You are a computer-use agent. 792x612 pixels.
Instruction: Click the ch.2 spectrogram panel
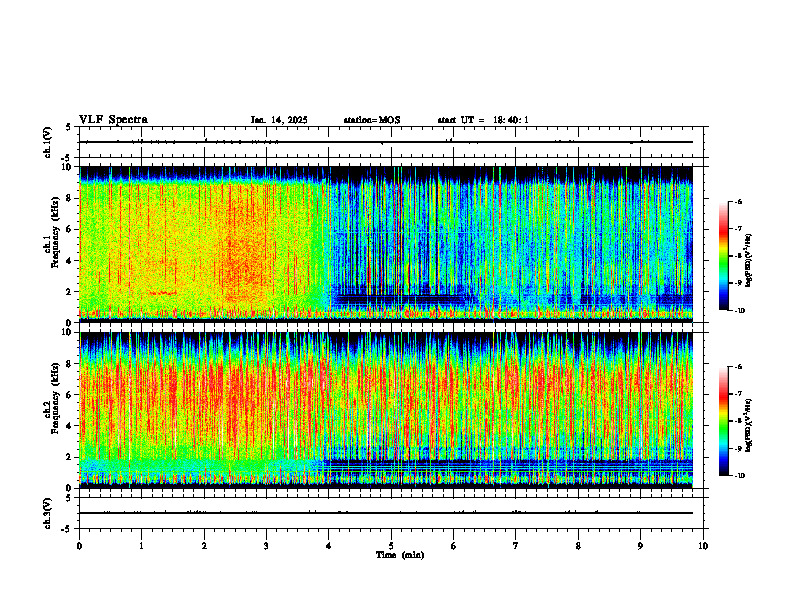click(386, 410)
